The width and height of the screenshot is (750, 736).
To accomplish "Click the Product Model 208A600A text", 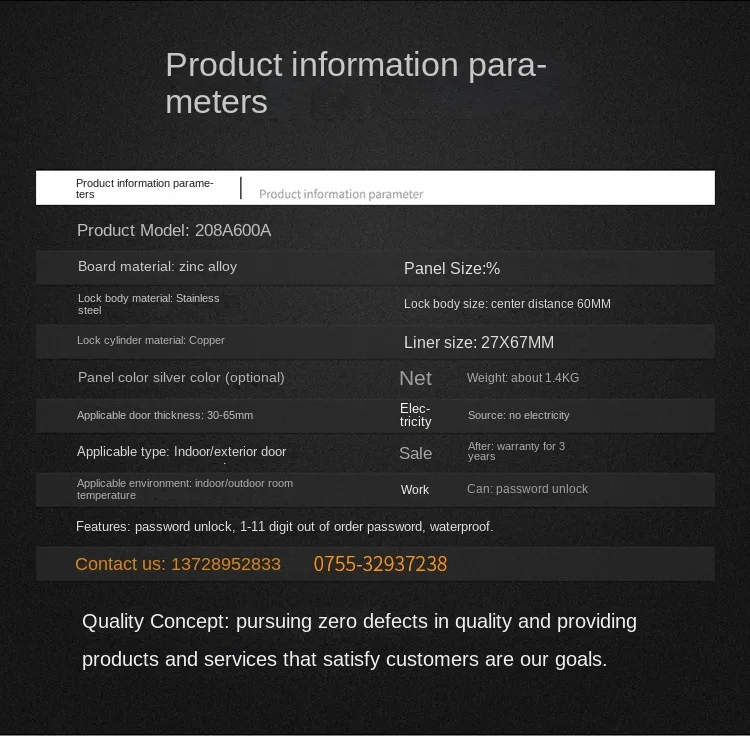I will click(x=174, y=231).
